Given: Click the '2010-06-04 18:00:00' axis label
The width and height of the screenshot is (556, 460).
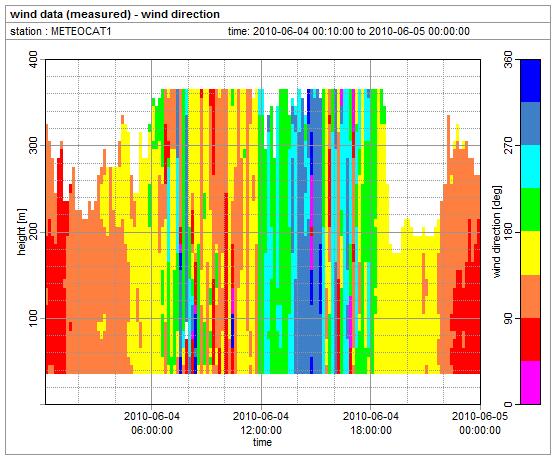Looking at the screenshot, I should pyautogui.click(x=371, y=423).
